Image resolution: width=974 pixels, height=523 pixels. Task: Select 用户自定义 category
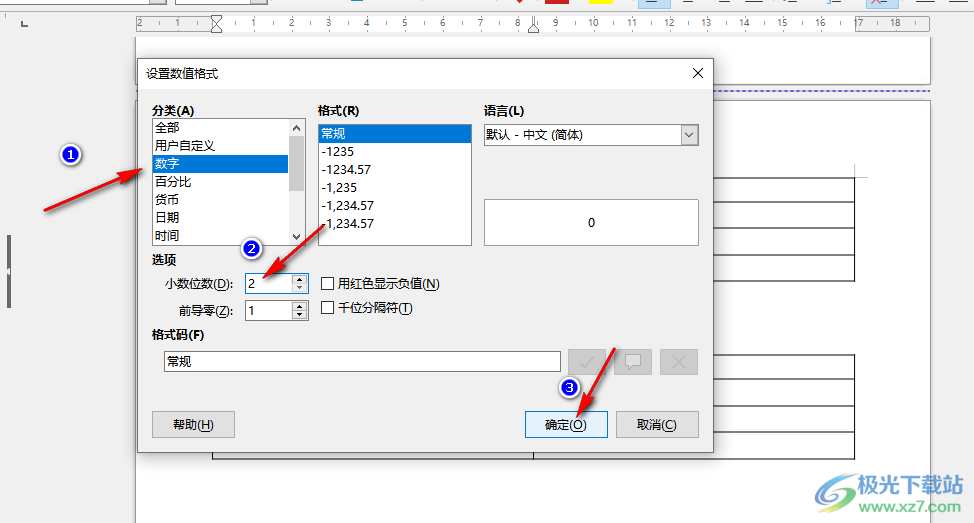tap(221, 145)
